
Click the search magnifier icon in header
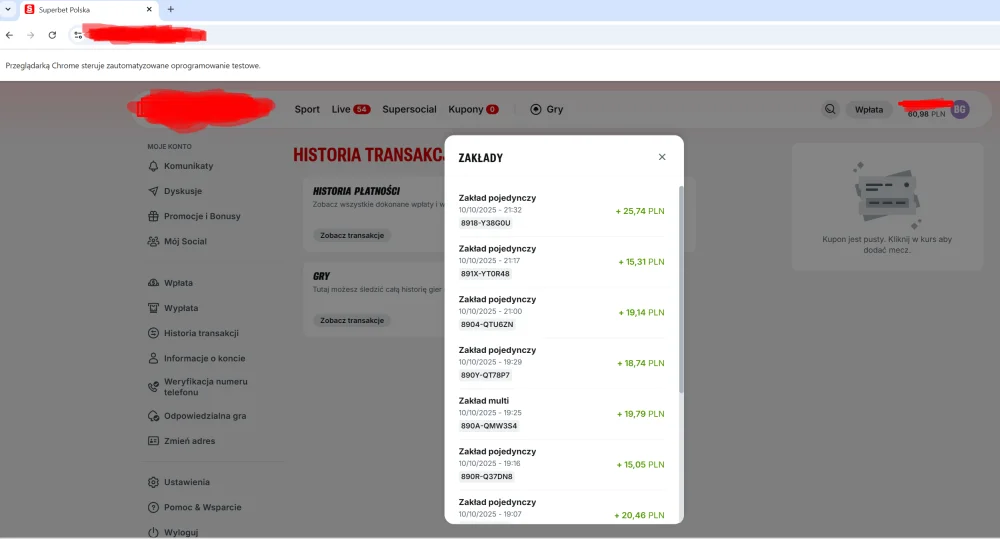(830, 109)
